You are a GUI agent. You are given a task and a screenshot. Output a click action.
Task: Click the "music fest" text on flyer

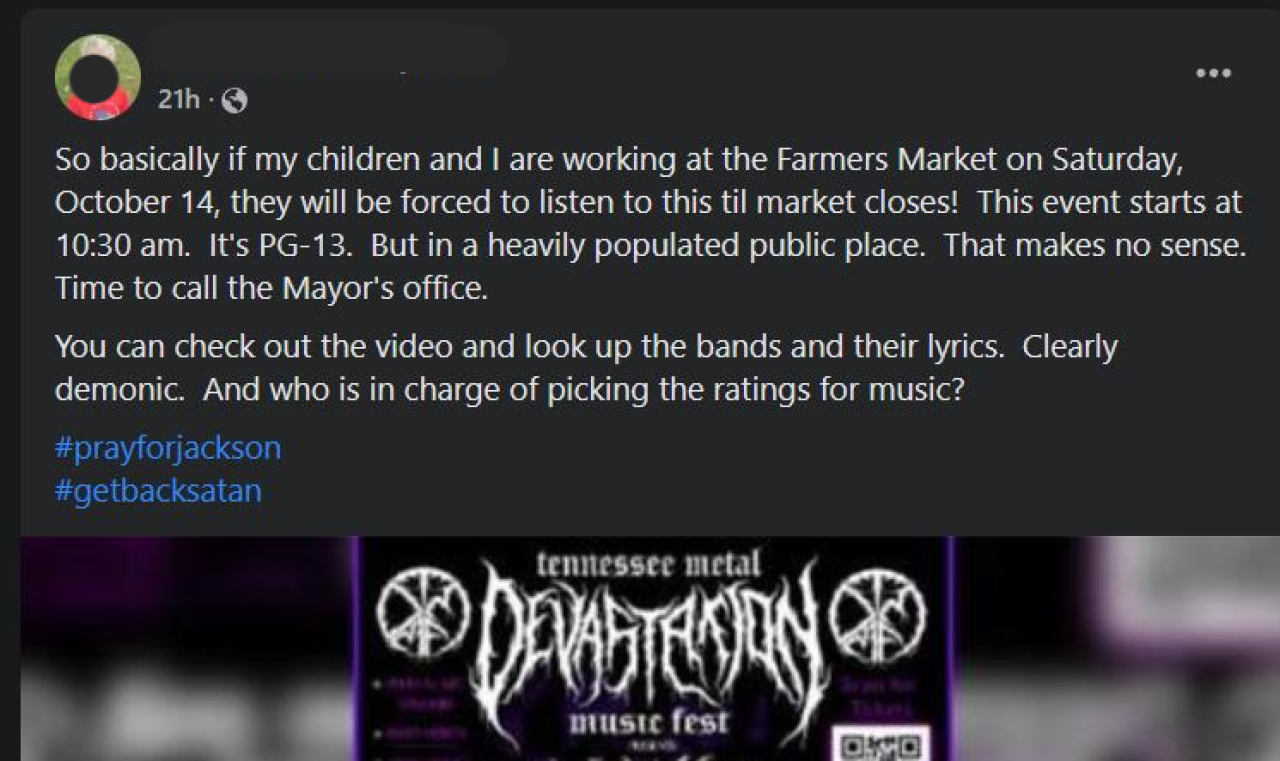[650, 722]
